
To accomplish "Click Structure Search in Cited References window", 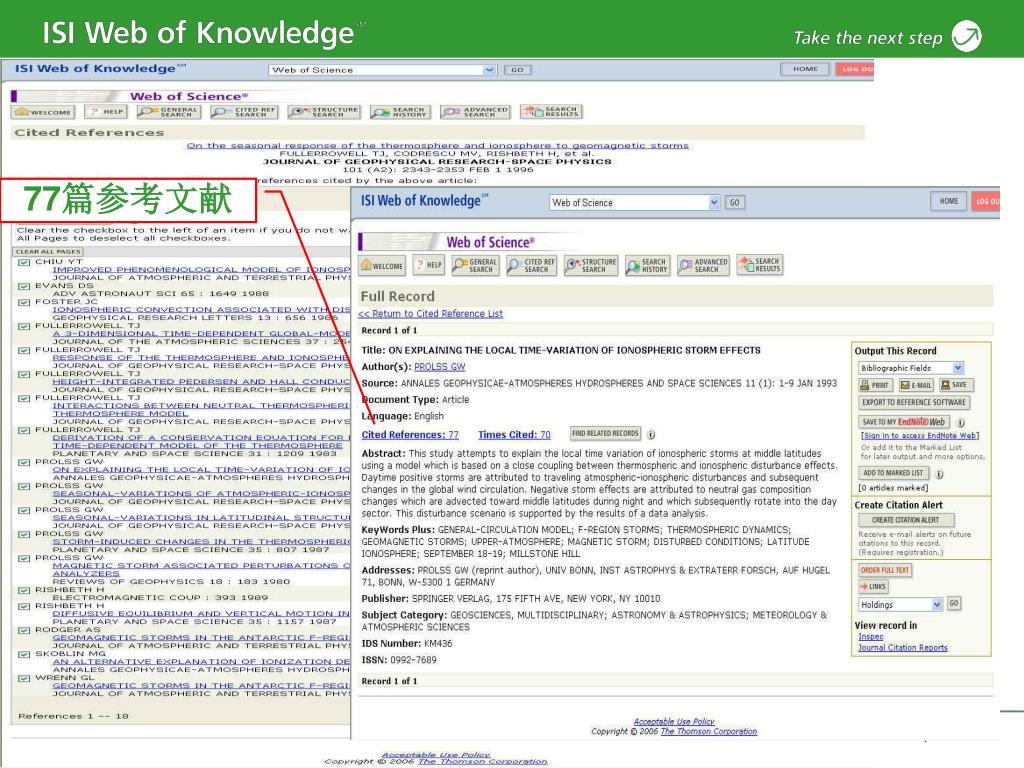I will [324, 112].
